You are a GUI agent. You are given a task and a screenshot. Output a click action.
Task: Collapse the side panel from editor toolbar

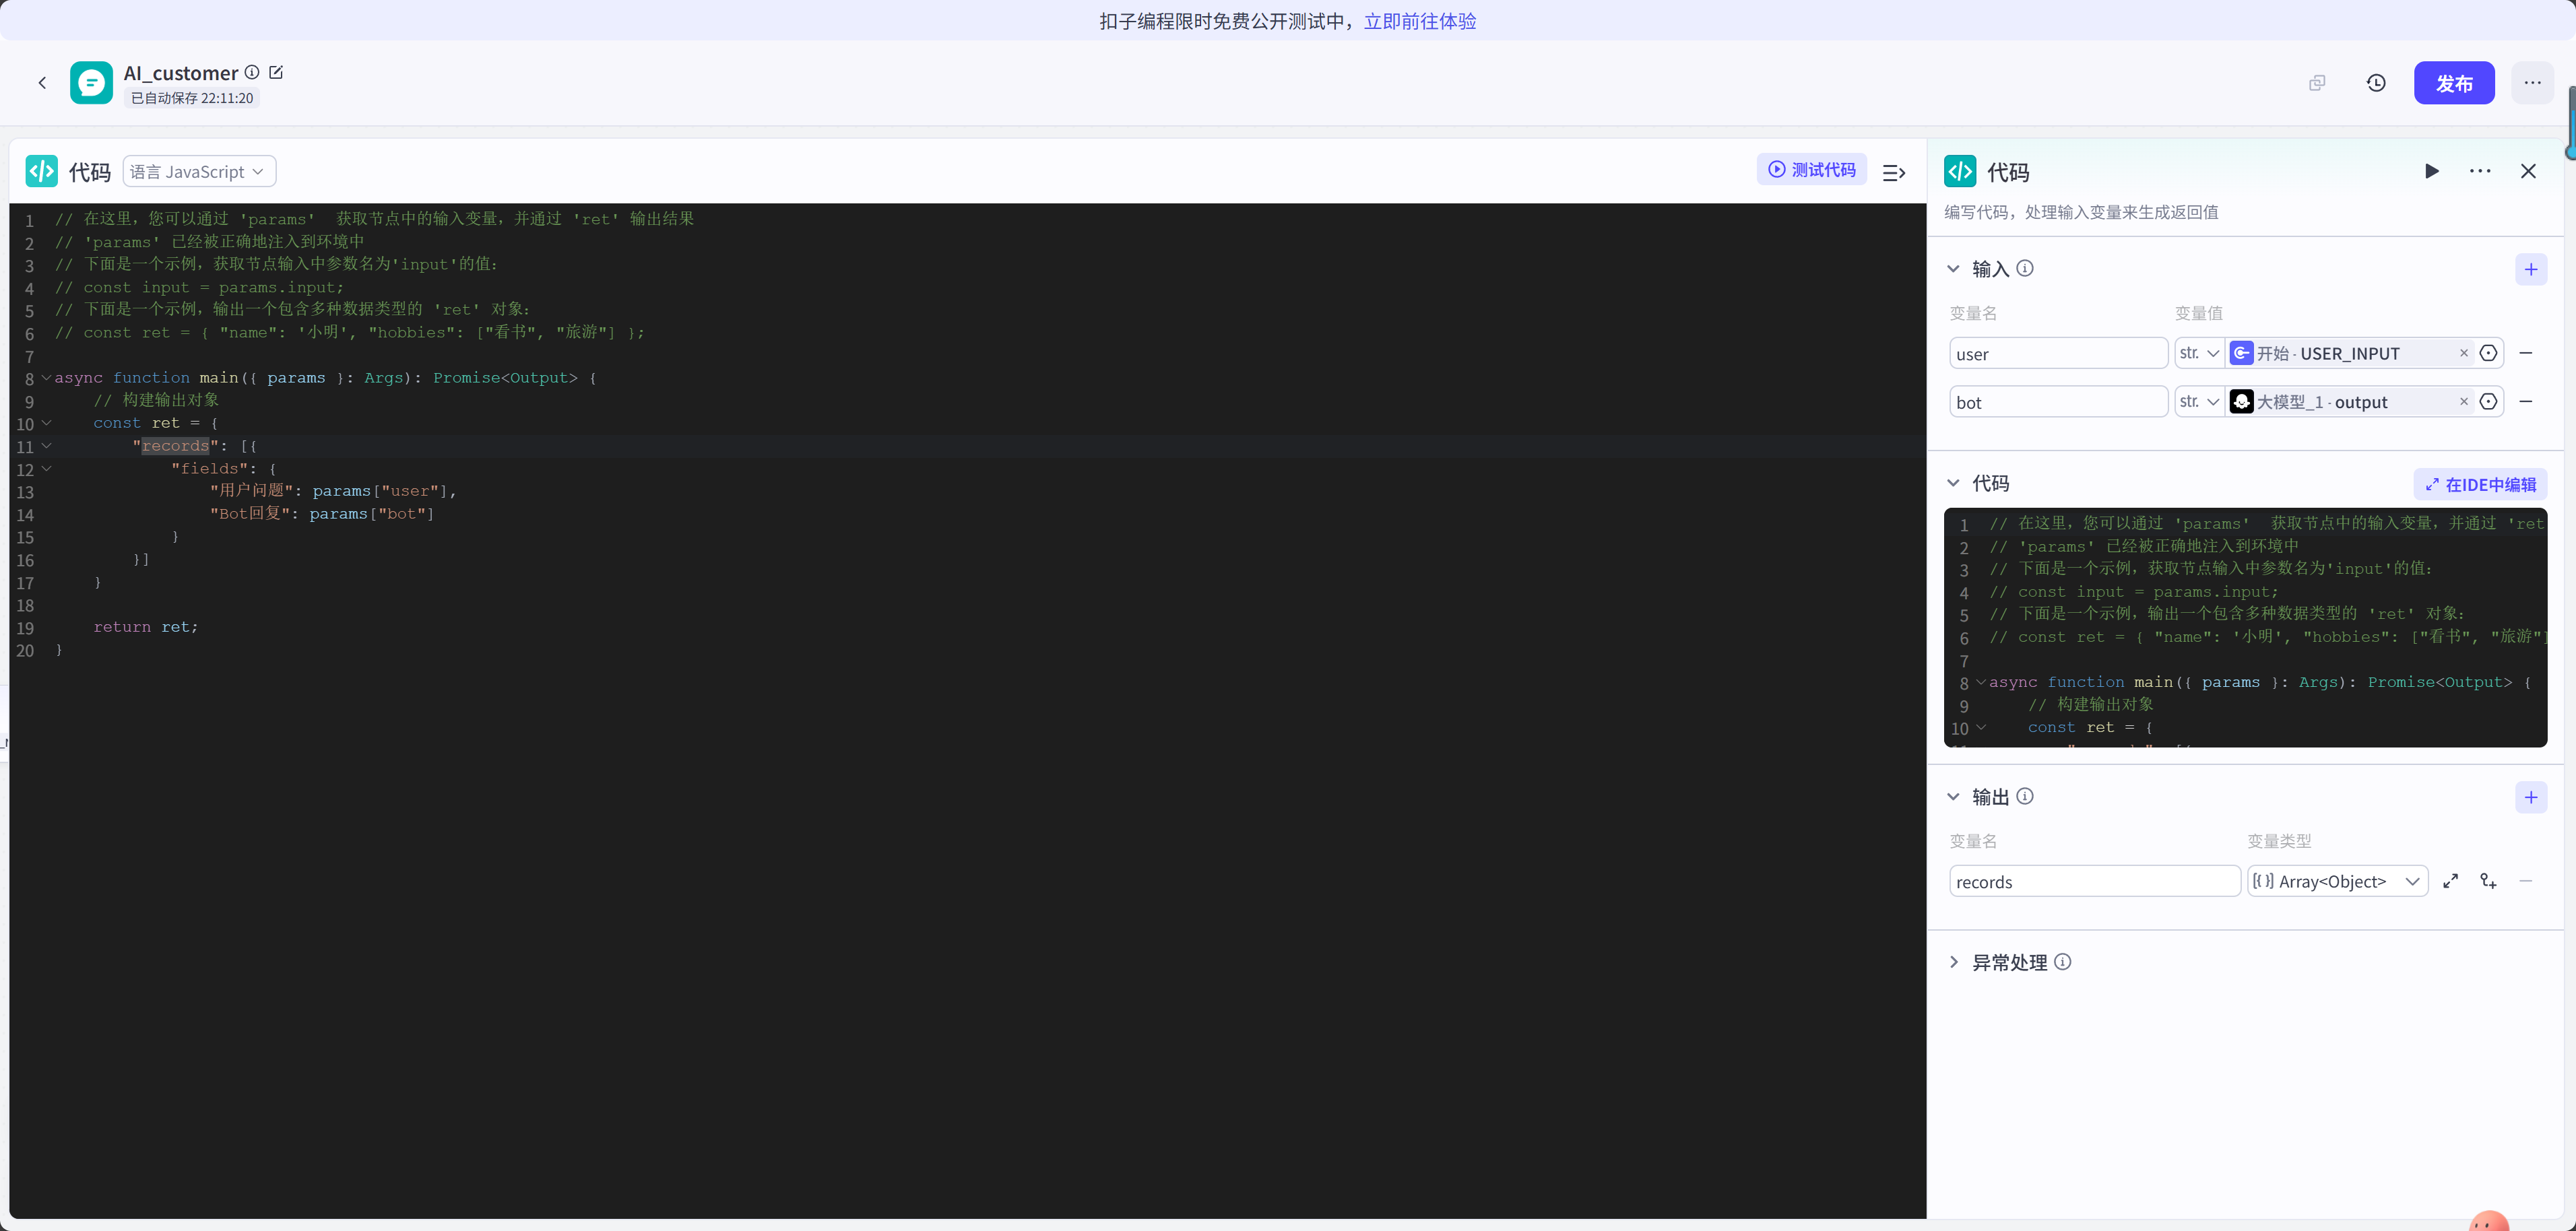pos(1893,172)
